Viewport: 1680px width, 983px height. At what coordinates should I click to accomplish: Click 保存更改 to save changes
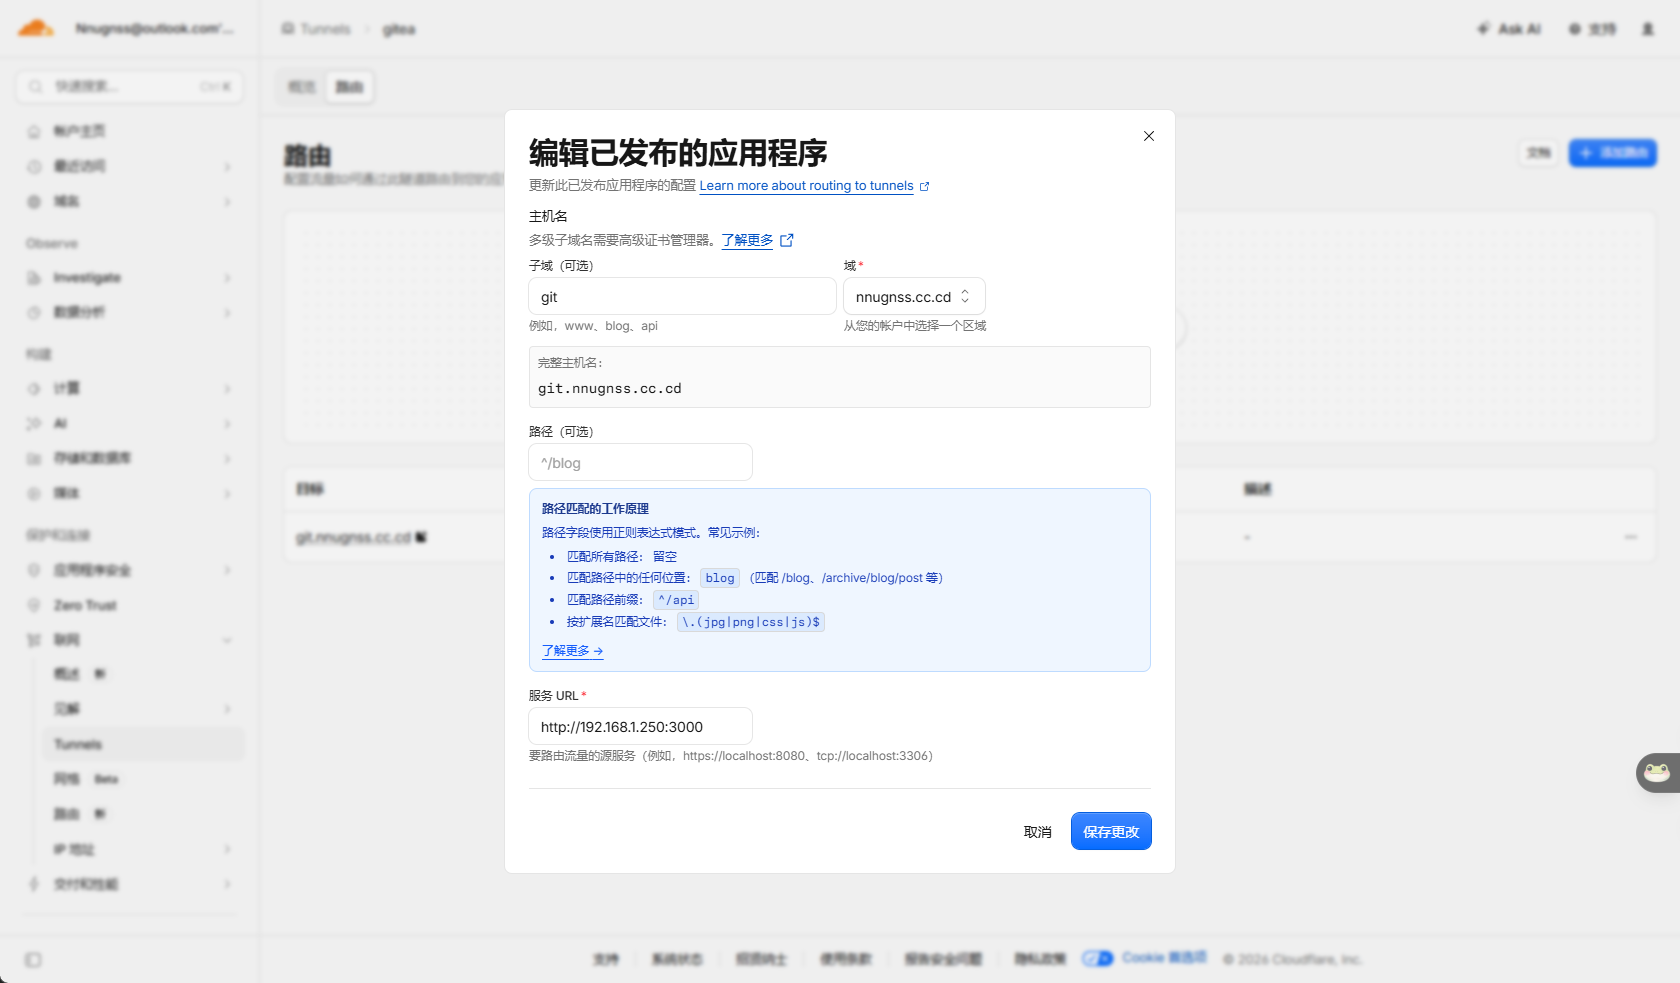[1111, 831]
